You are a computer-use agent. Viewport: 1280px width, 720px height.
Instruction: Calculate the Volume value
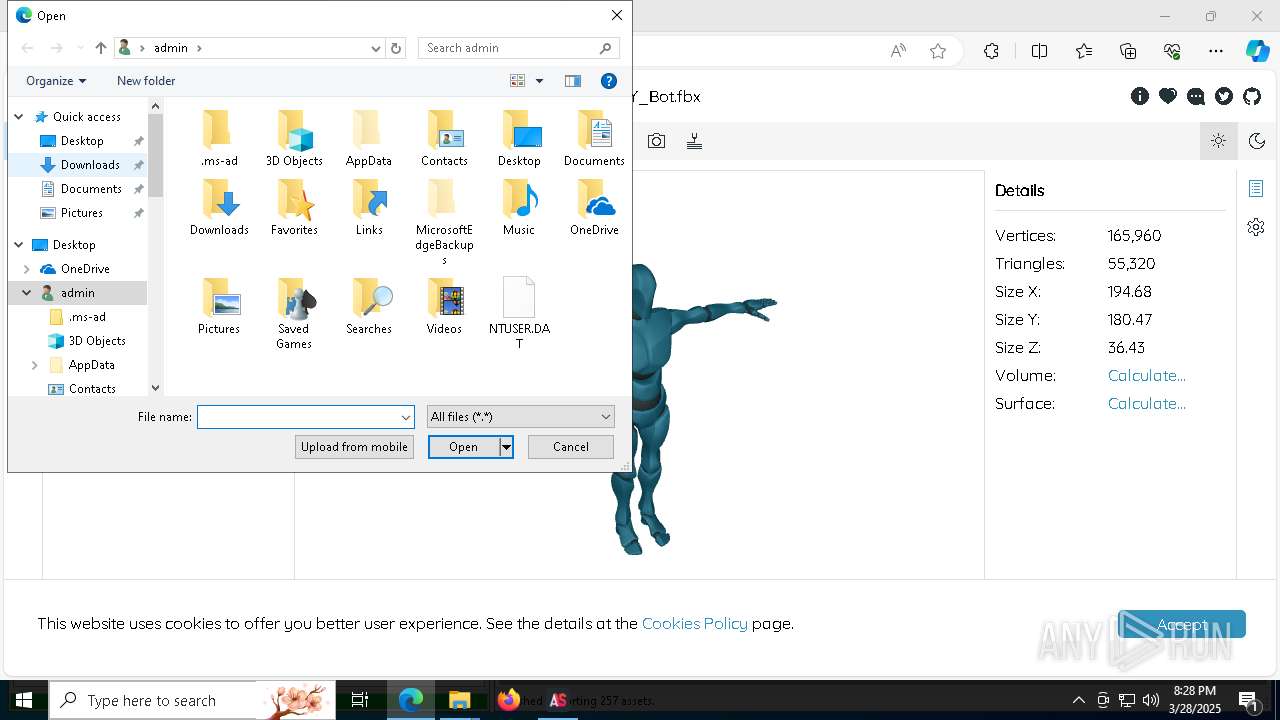point(1147,376)
